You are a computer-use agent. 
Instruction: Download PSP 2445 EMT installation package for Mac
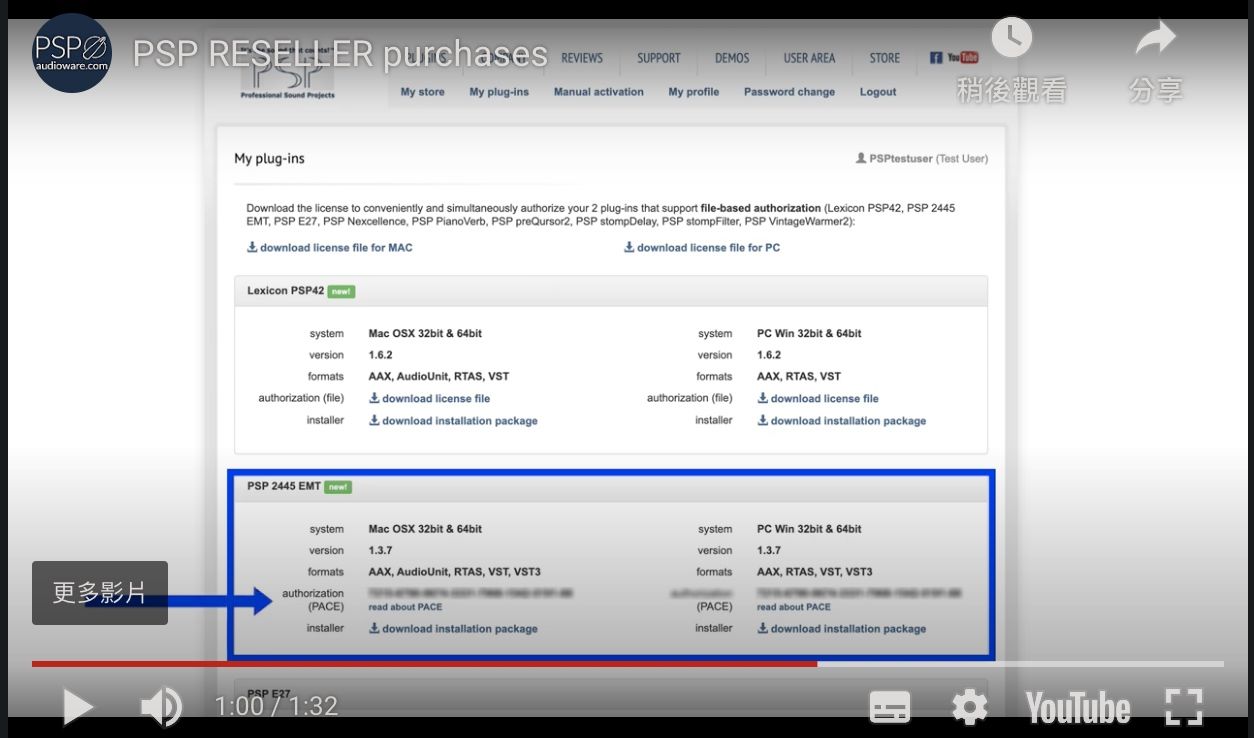tap(453, 629)
